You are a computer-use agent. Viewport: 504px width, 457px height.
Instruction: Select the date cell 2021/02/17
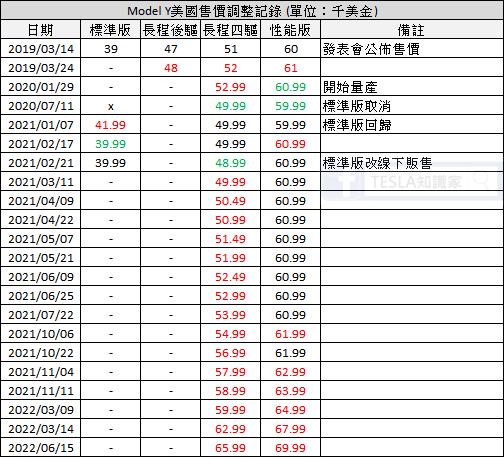pos(41,144)
